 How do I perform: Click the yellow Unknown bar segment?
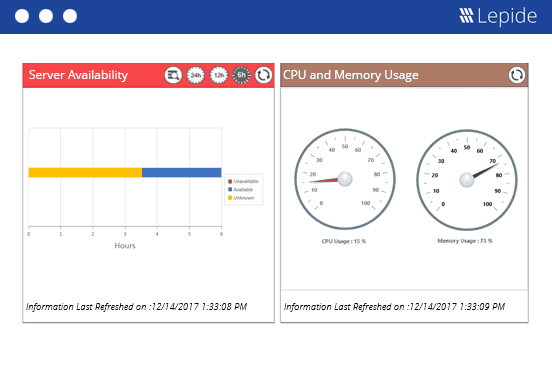click(85, 173)
